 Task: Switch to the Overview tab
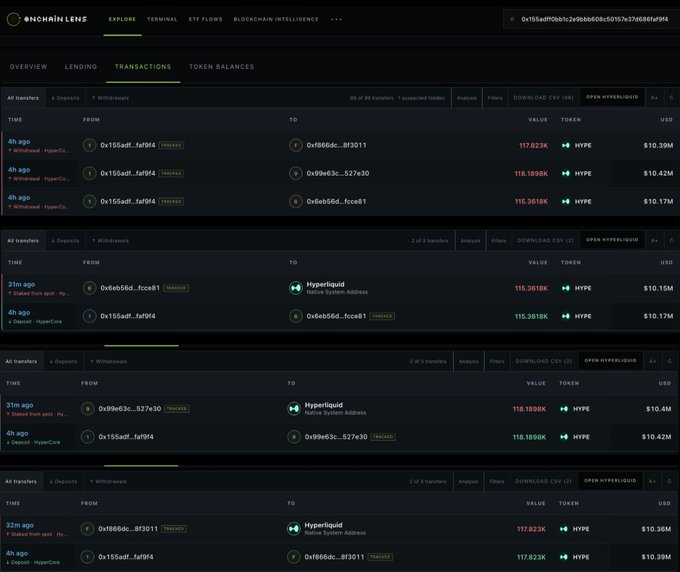pyautogui.click(x=29, y=67)
